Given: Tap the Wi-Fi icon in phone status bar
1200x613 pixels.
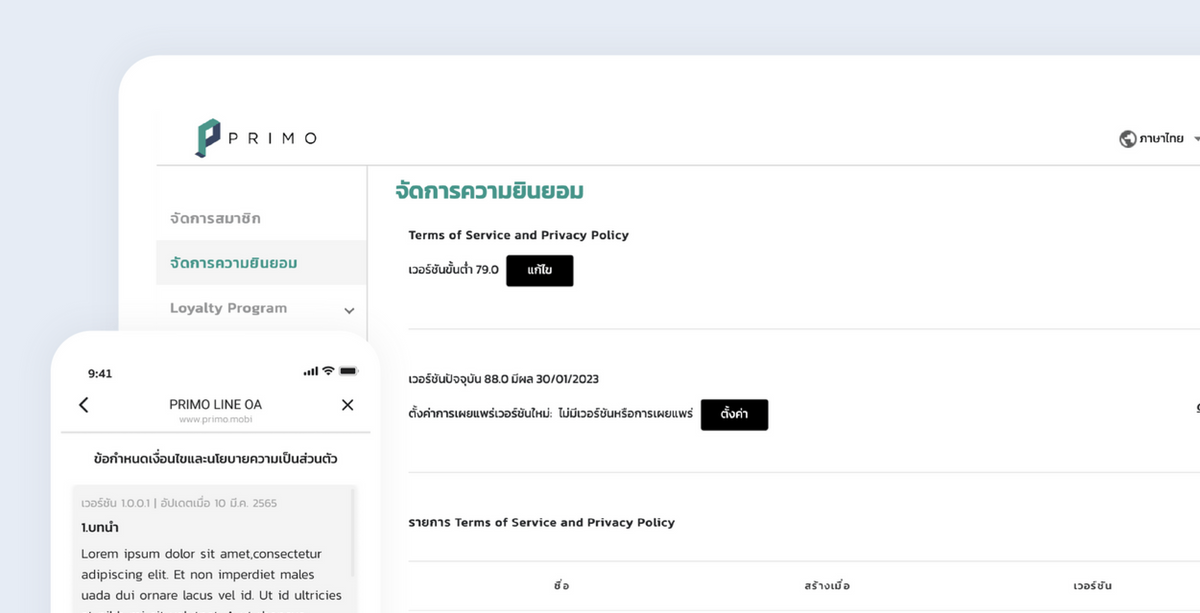Looking at the screenshot, I should [328, 371].
